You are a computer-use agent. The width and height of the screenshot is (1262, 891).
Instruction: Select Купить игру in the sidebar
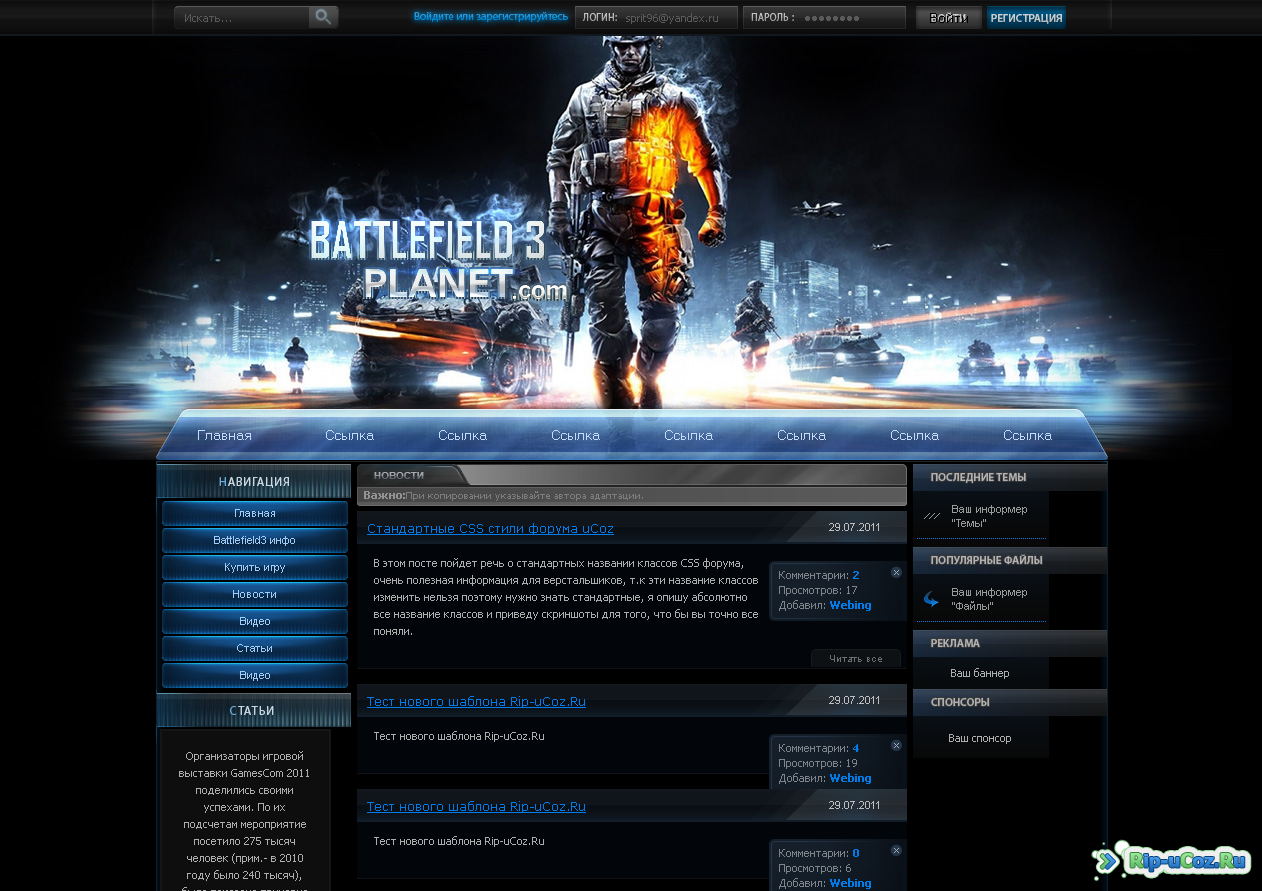255,567
